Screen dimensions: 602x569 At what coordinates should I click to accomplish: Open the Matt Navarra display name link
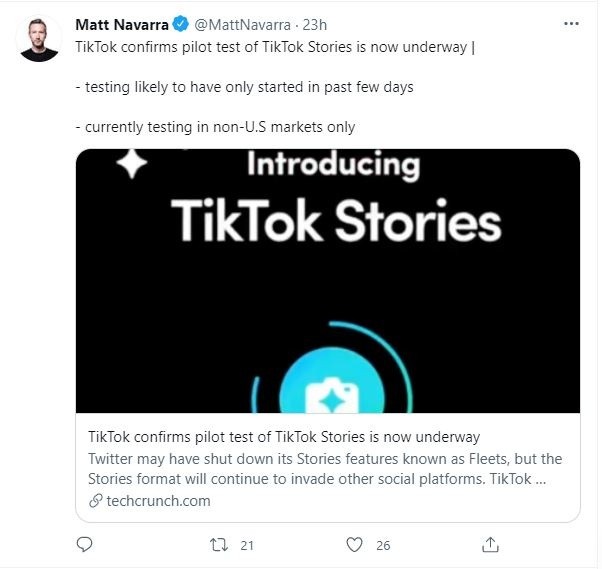coord(122,23)
